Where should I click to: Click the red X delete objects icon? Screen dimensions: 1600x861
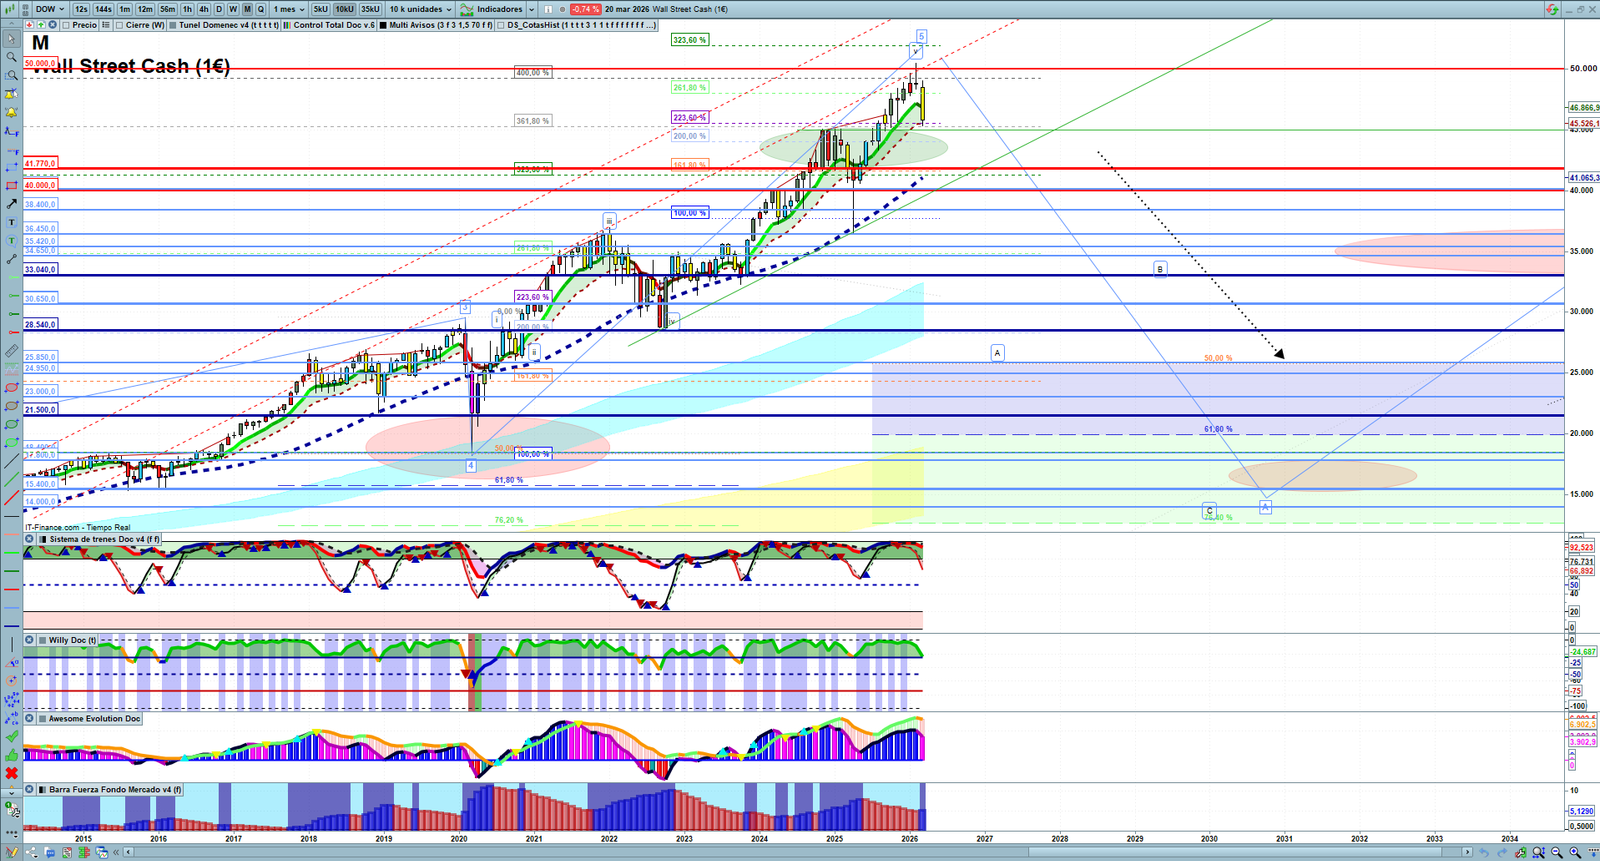tap(11, 773)
